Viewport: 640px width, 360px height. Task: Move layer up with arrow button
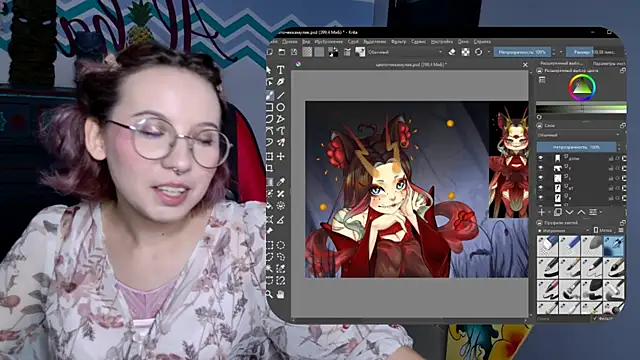click(x=581, y=212)
